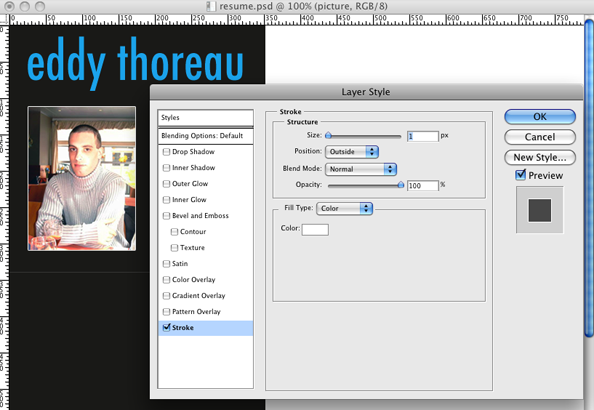
Task: Click the Satin label
Action: [x=180, y=263]
